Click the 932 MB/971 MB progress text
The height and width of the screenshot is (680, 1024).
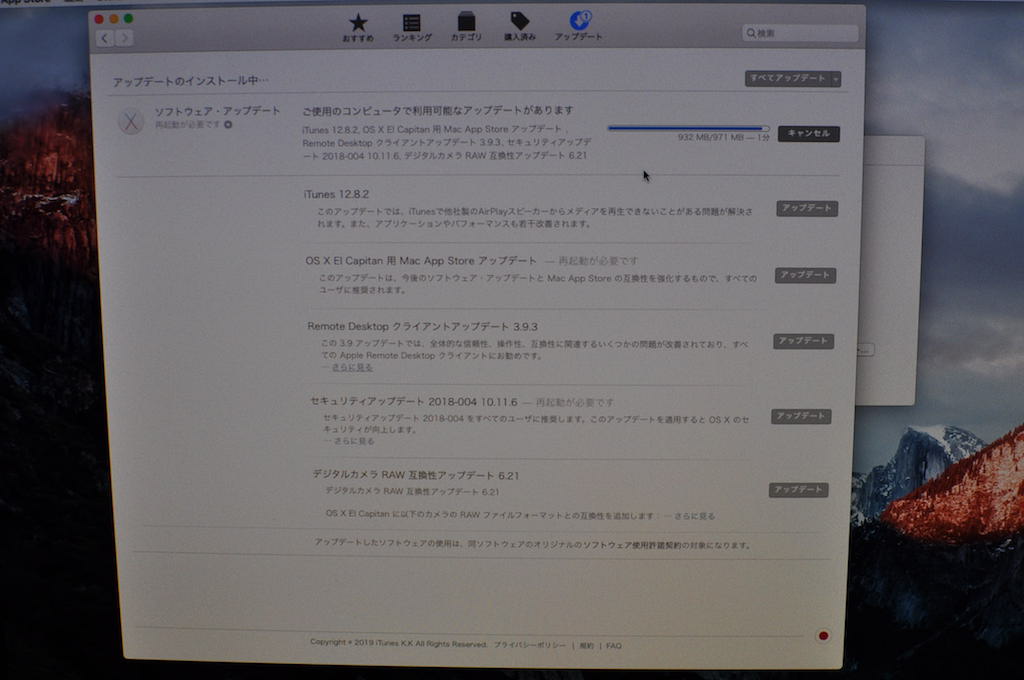[723, 137]
